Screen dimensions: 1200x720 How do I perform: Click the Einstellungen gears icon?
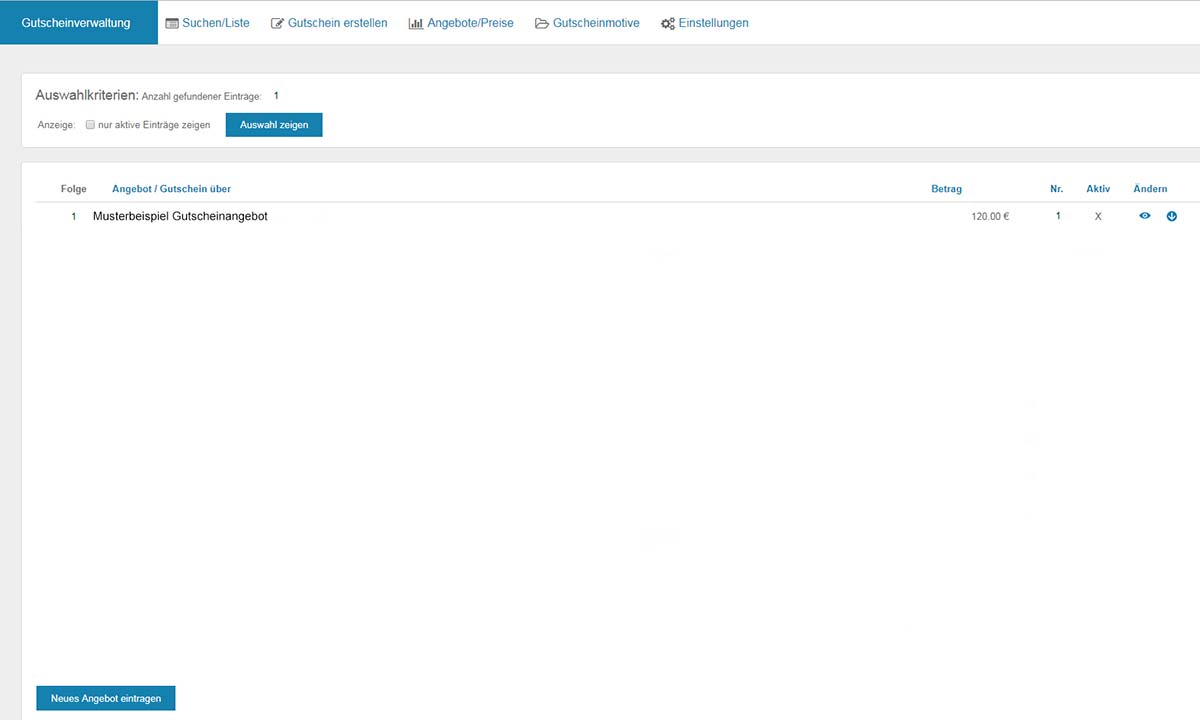(668, 23)
